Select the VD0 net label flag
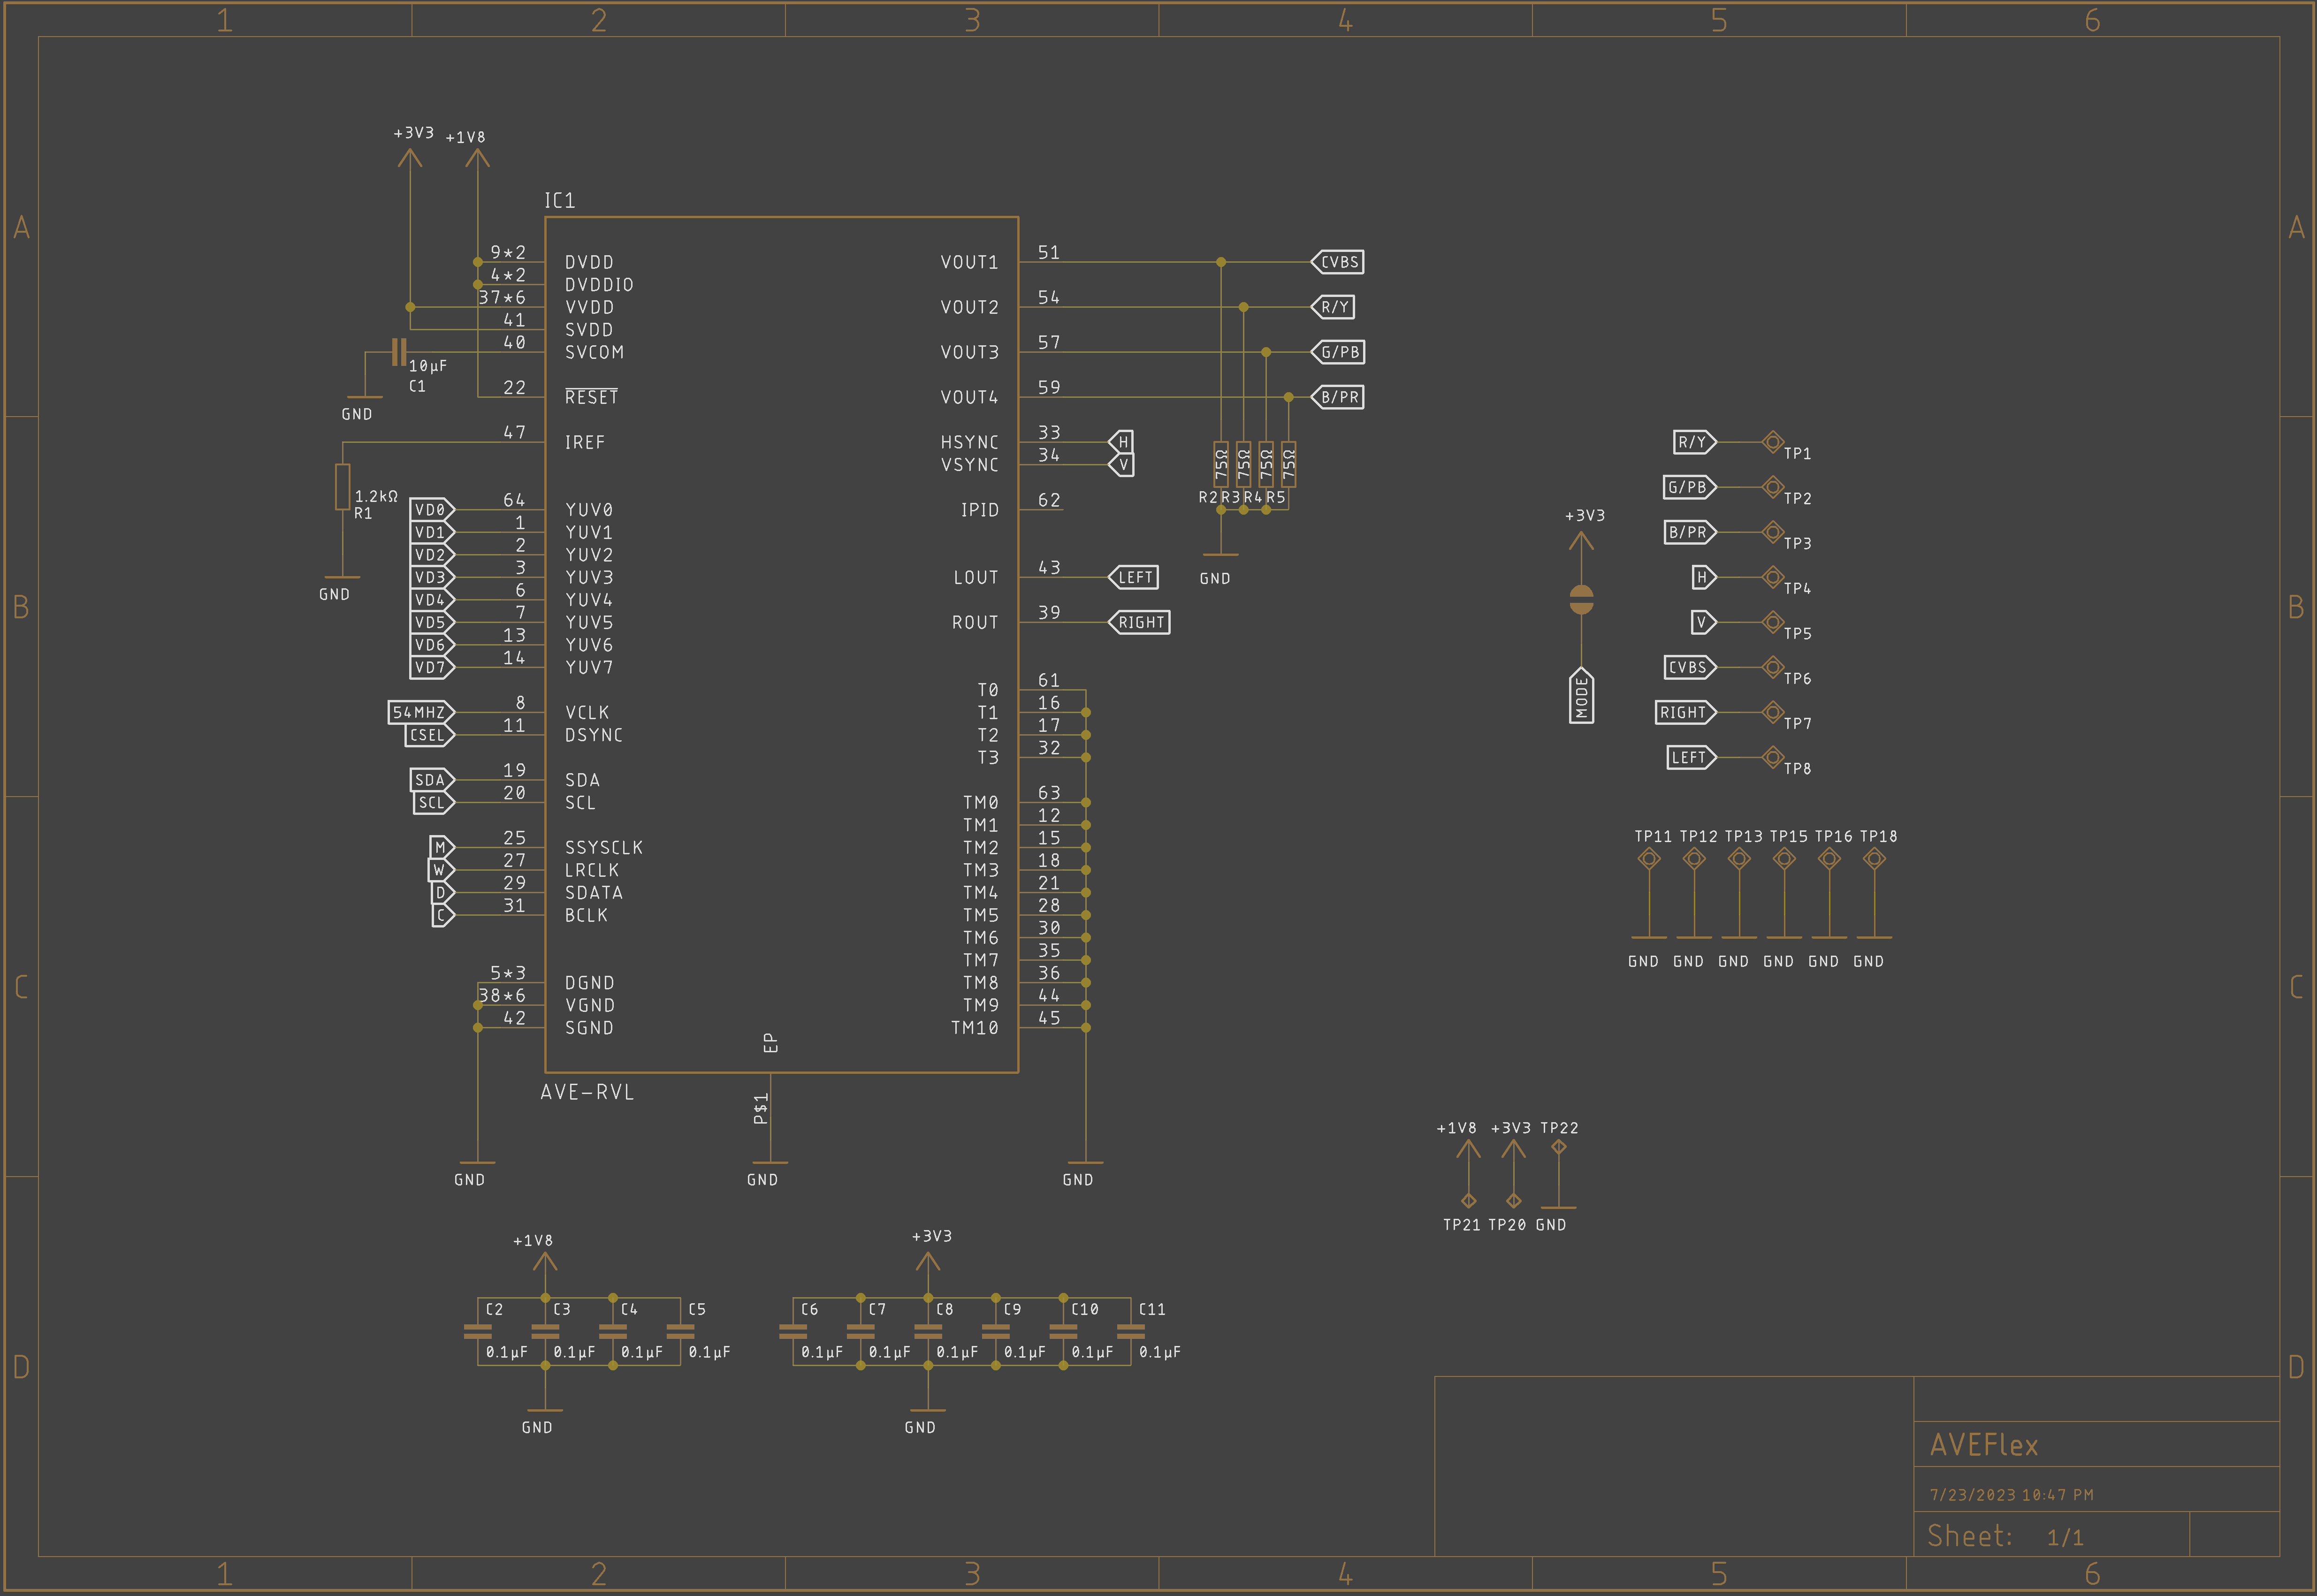 click(433, 510)
